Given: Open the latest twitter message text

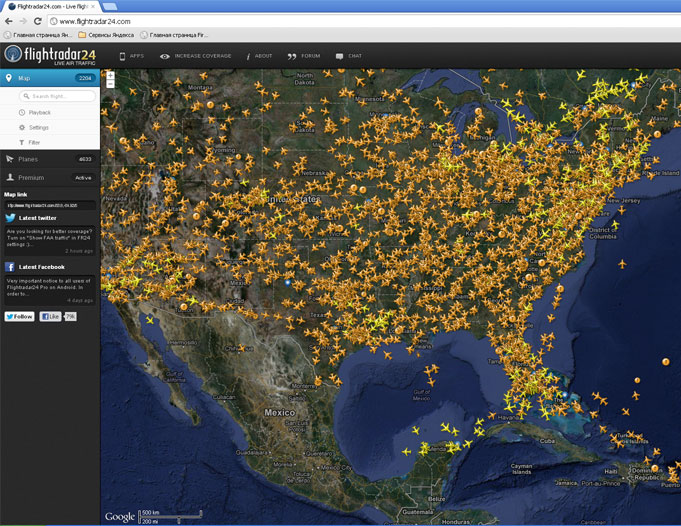Looking at the screenshot, I should [49, 238].
